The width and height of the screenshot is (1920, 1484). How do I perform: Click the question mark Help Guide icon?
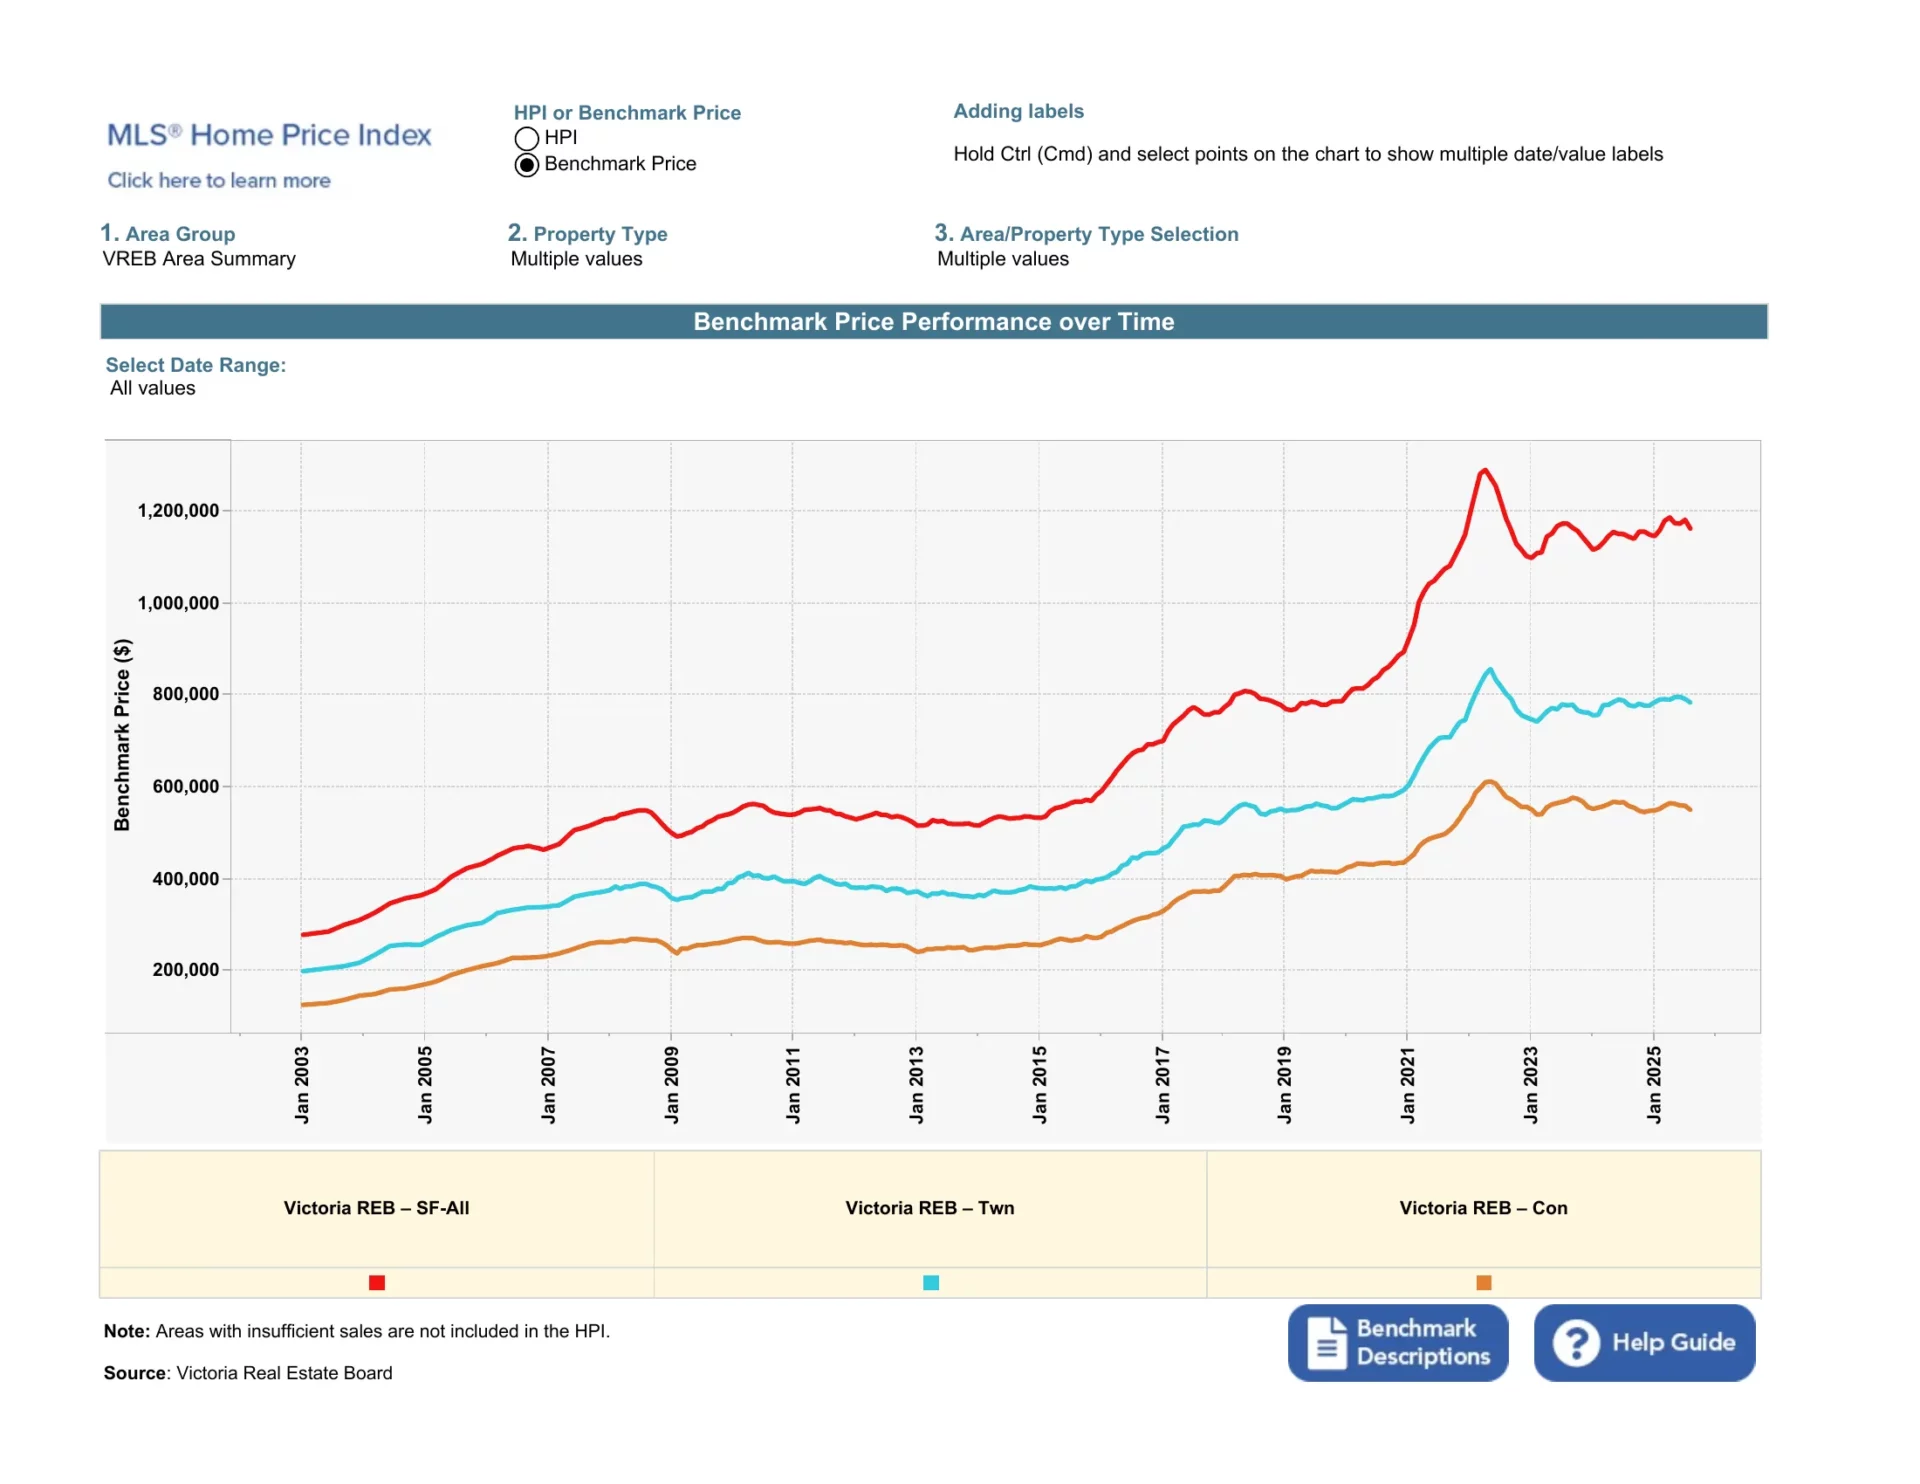pos(1576,1342)
